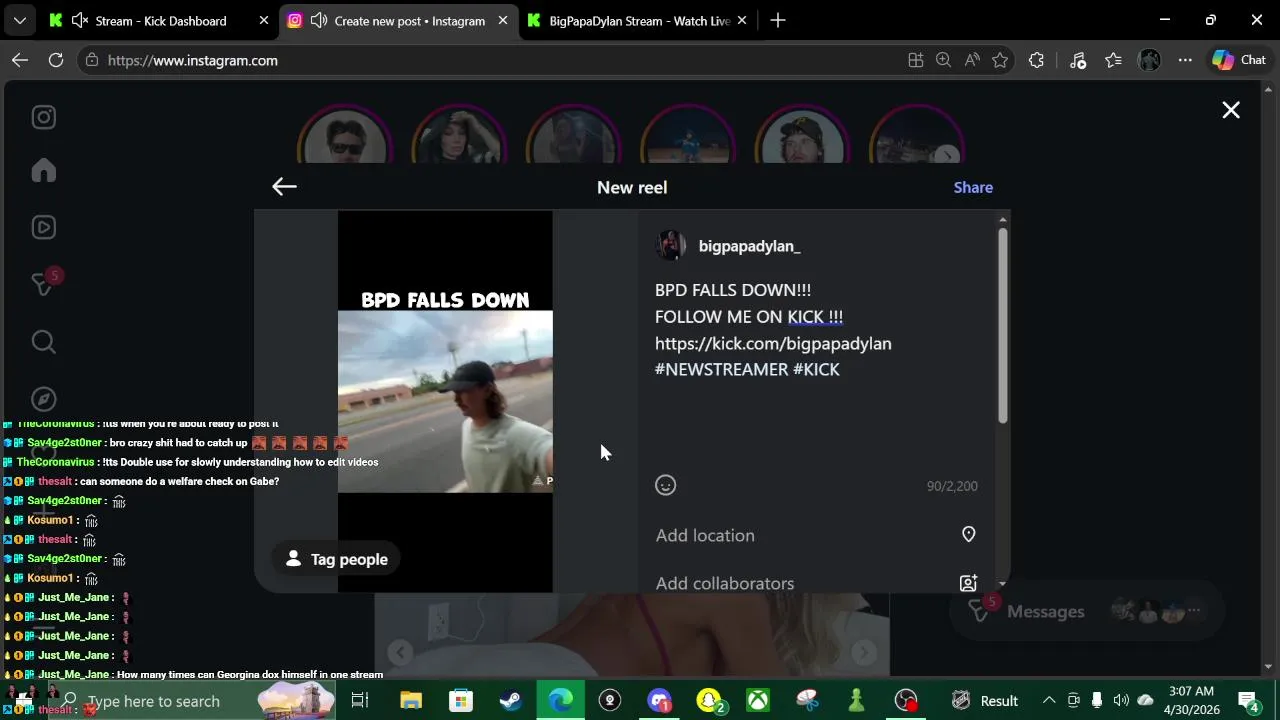
Task: Open Snapchat from the taskbar
Action: (709, 701)
